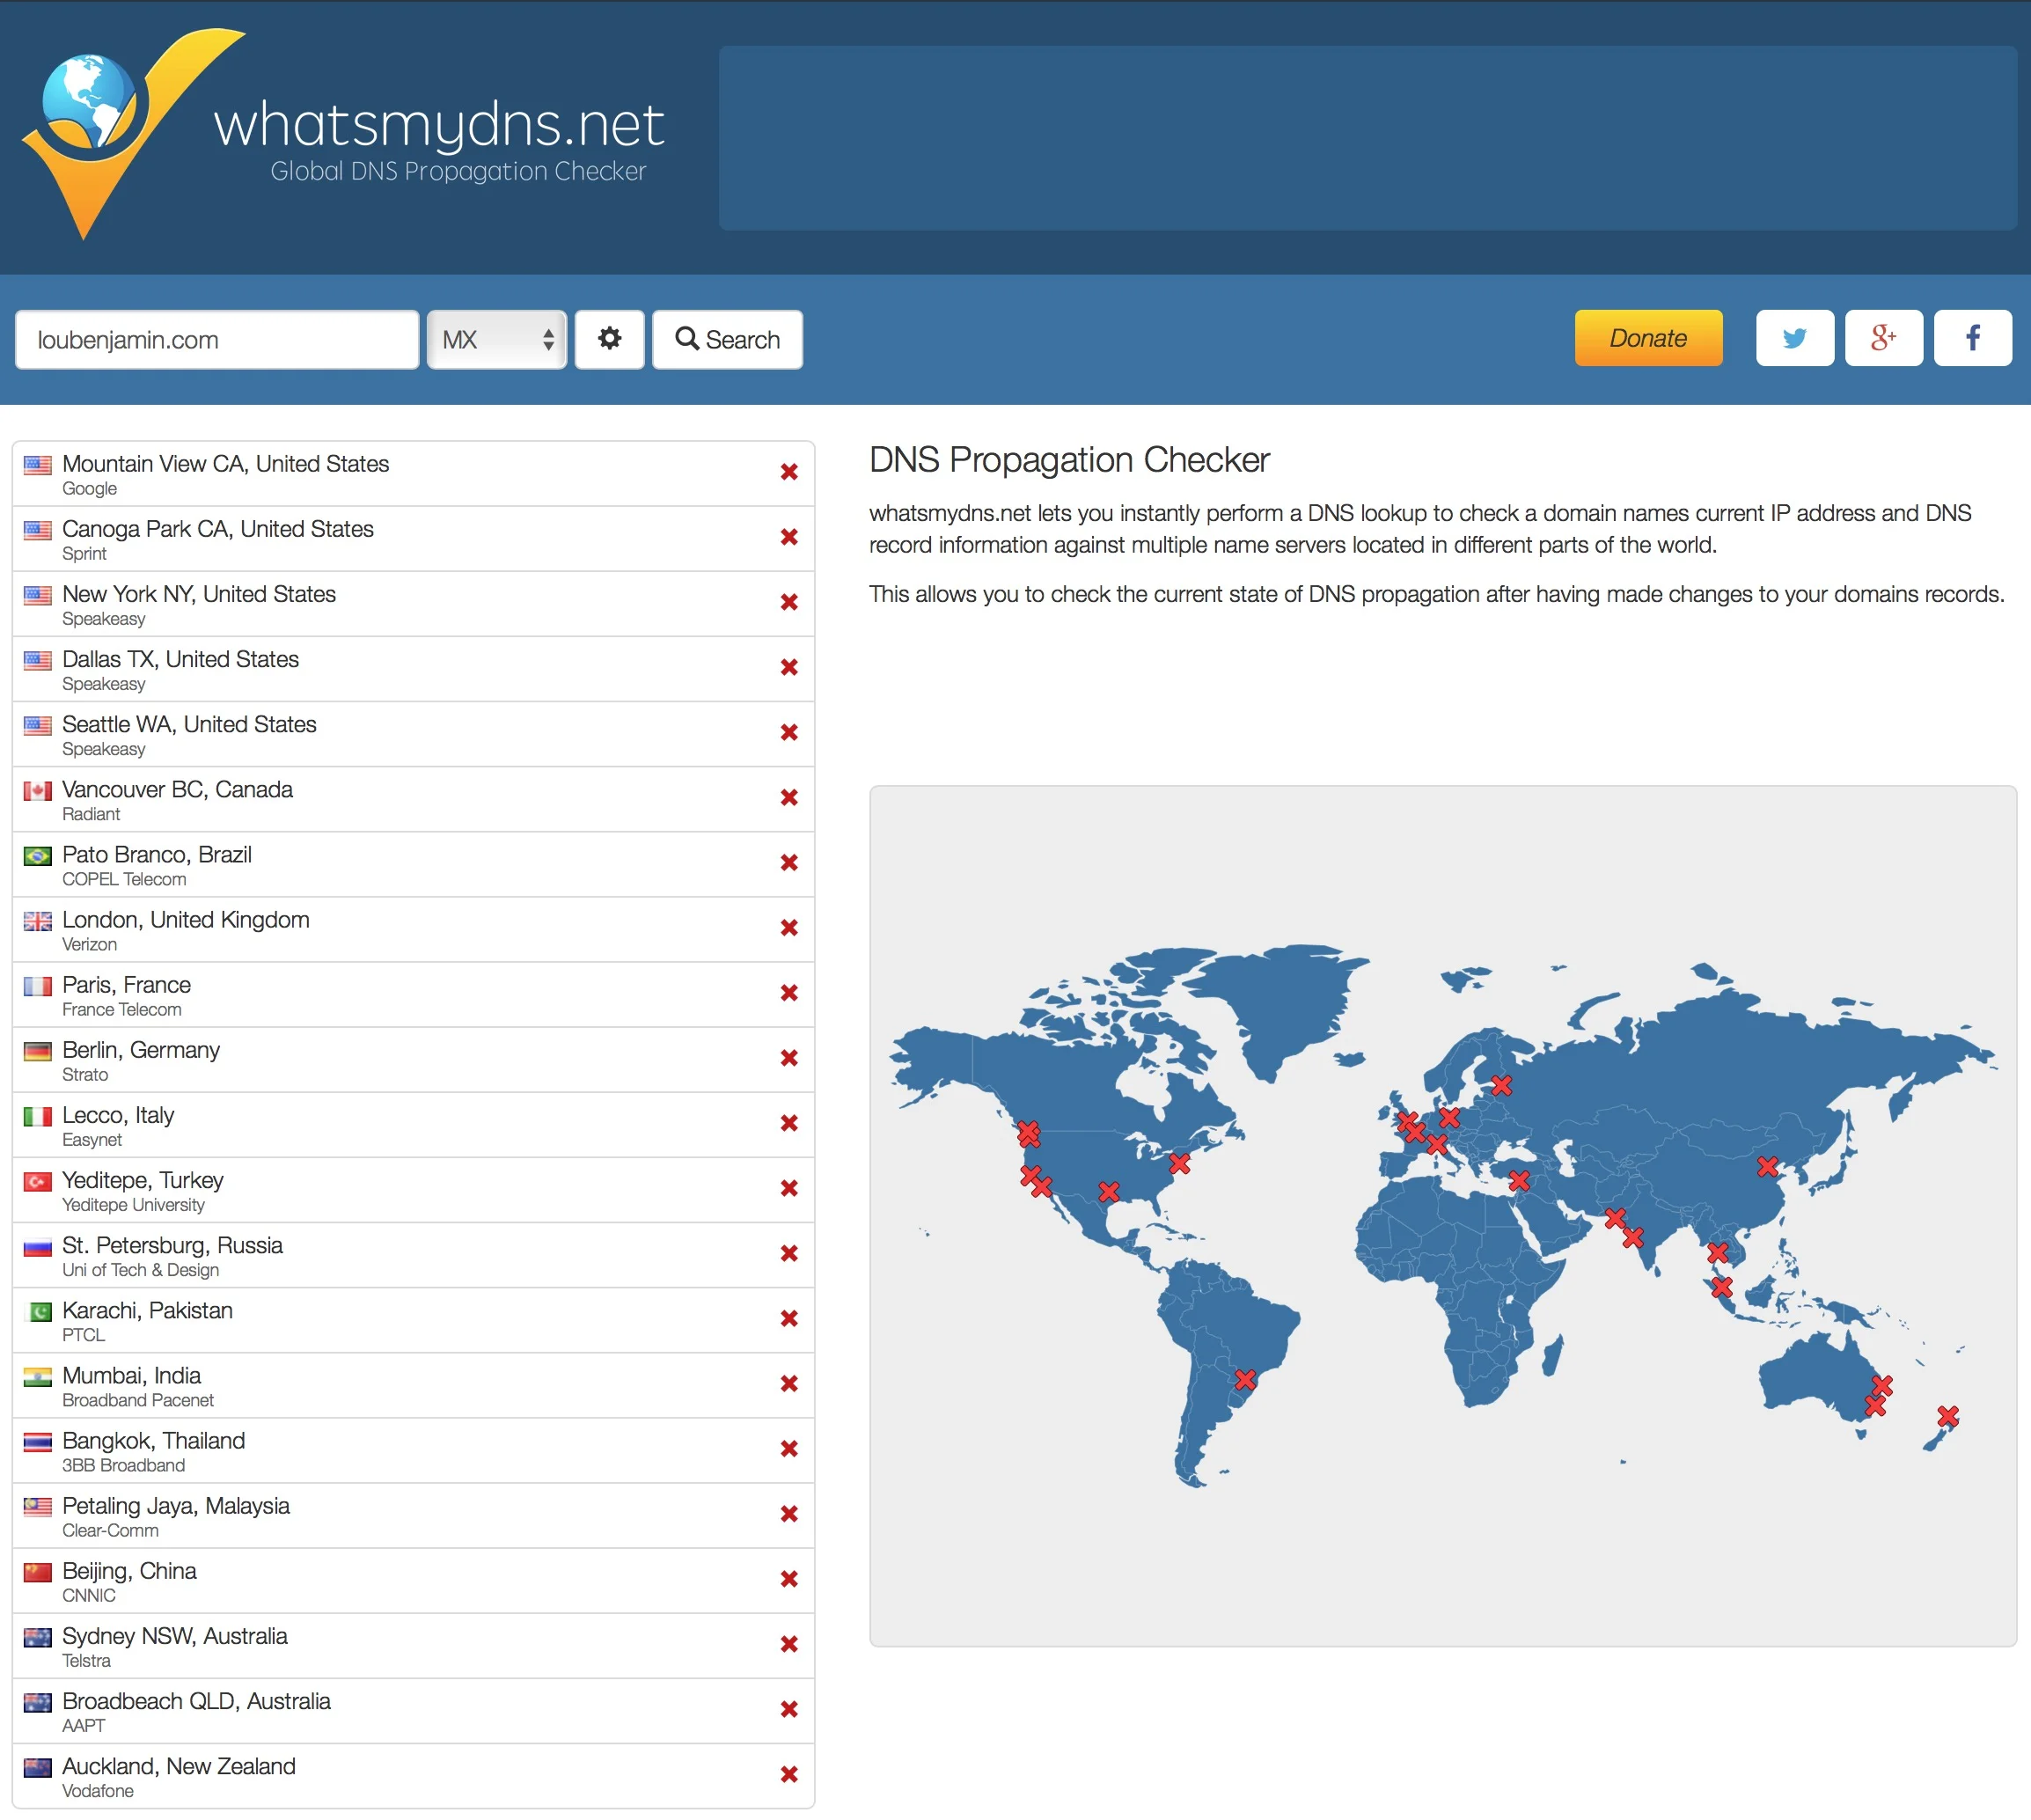Select Dallas TX, United States text
Viewport: 2031px width, 1820px height.
tap(180, 658)
